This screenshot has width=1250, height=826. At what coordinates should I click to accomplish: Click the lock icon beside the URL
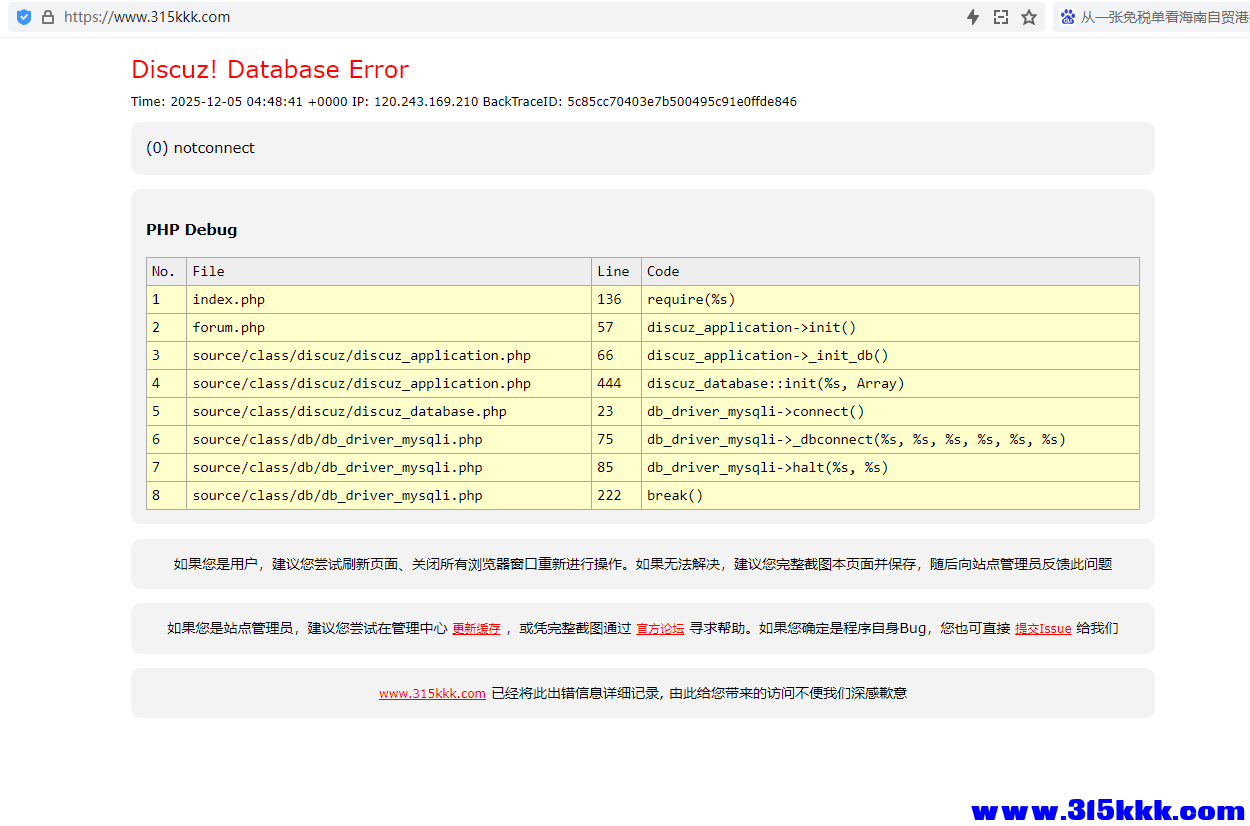(x=47, y=17)
